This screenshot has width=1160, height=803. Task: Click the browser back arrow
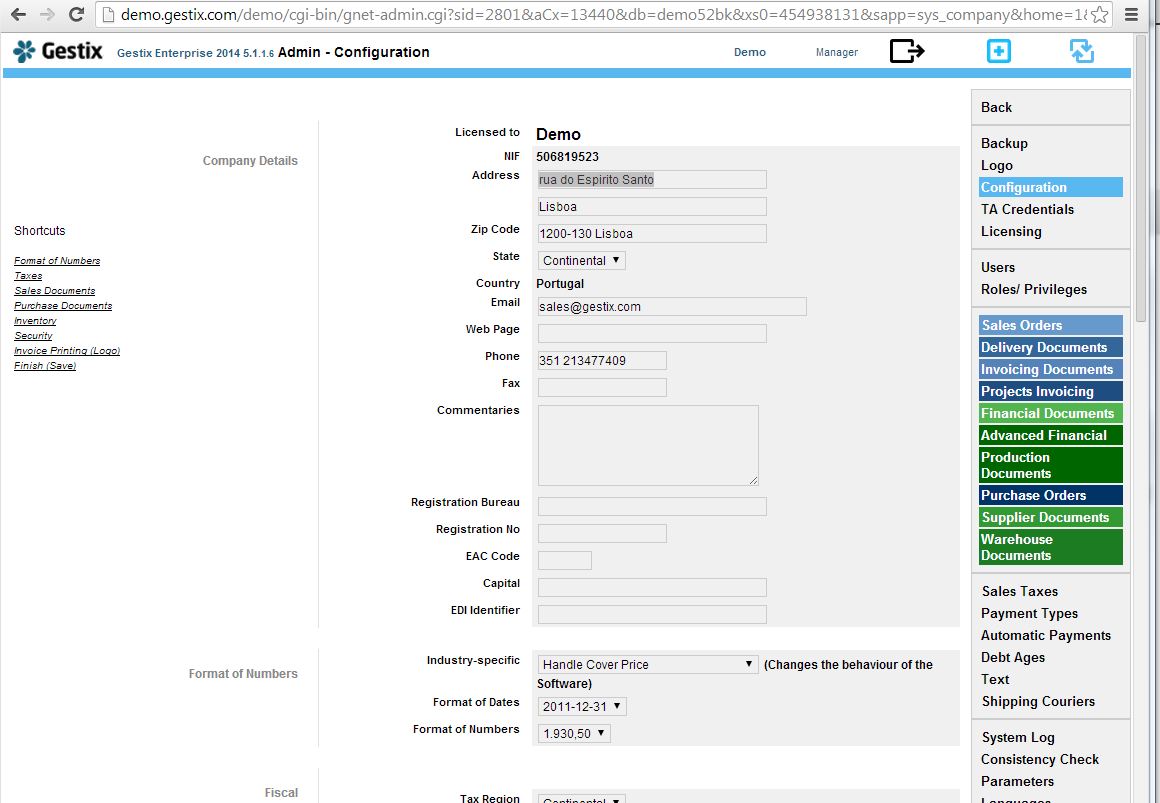(18, 14)
